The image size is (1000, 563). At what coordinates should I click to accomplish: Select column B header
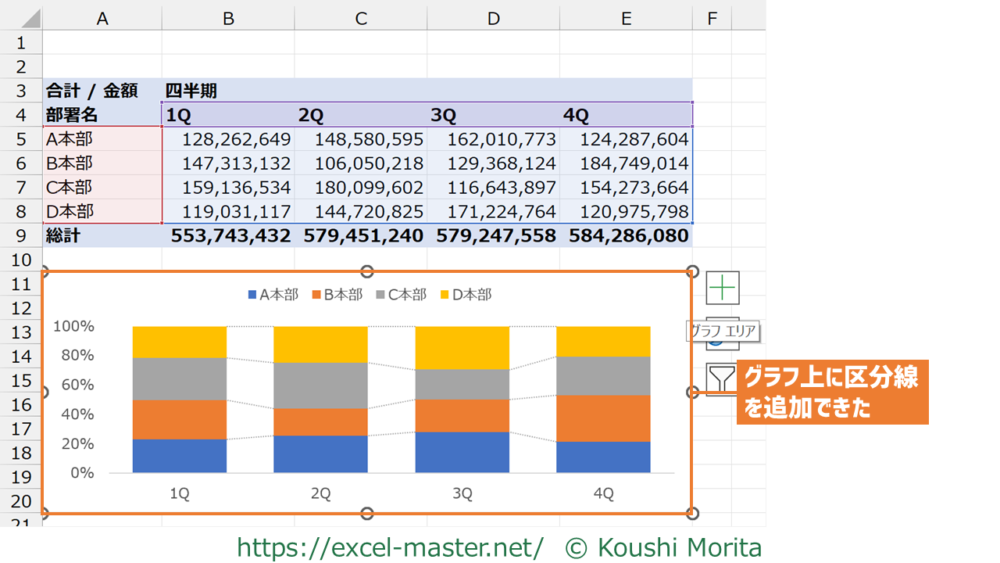point(228,18)
